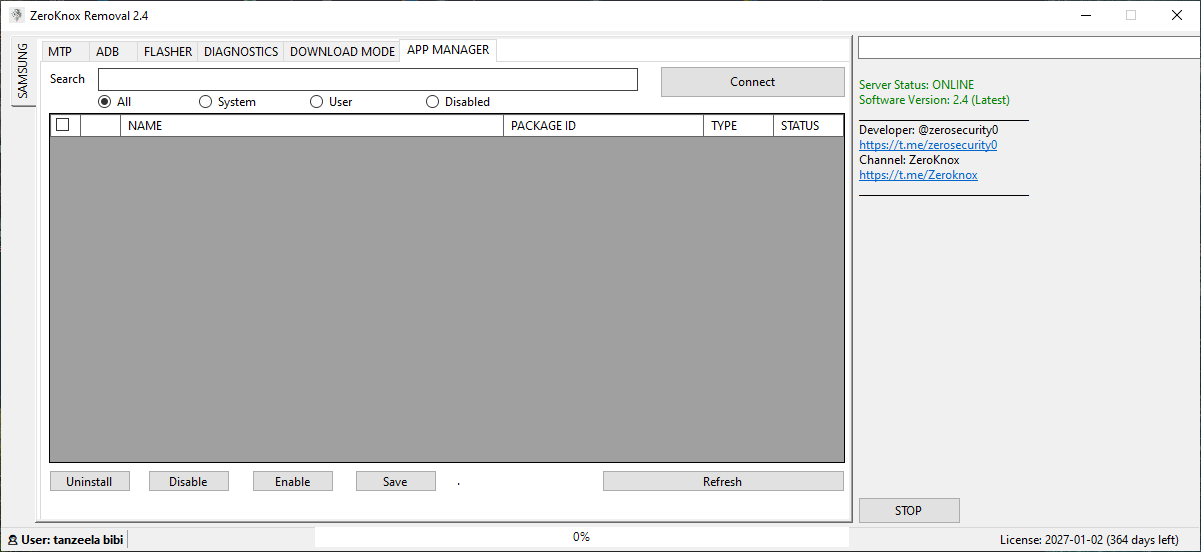Click the Channel: ZeroKnox text

(909, 160)
